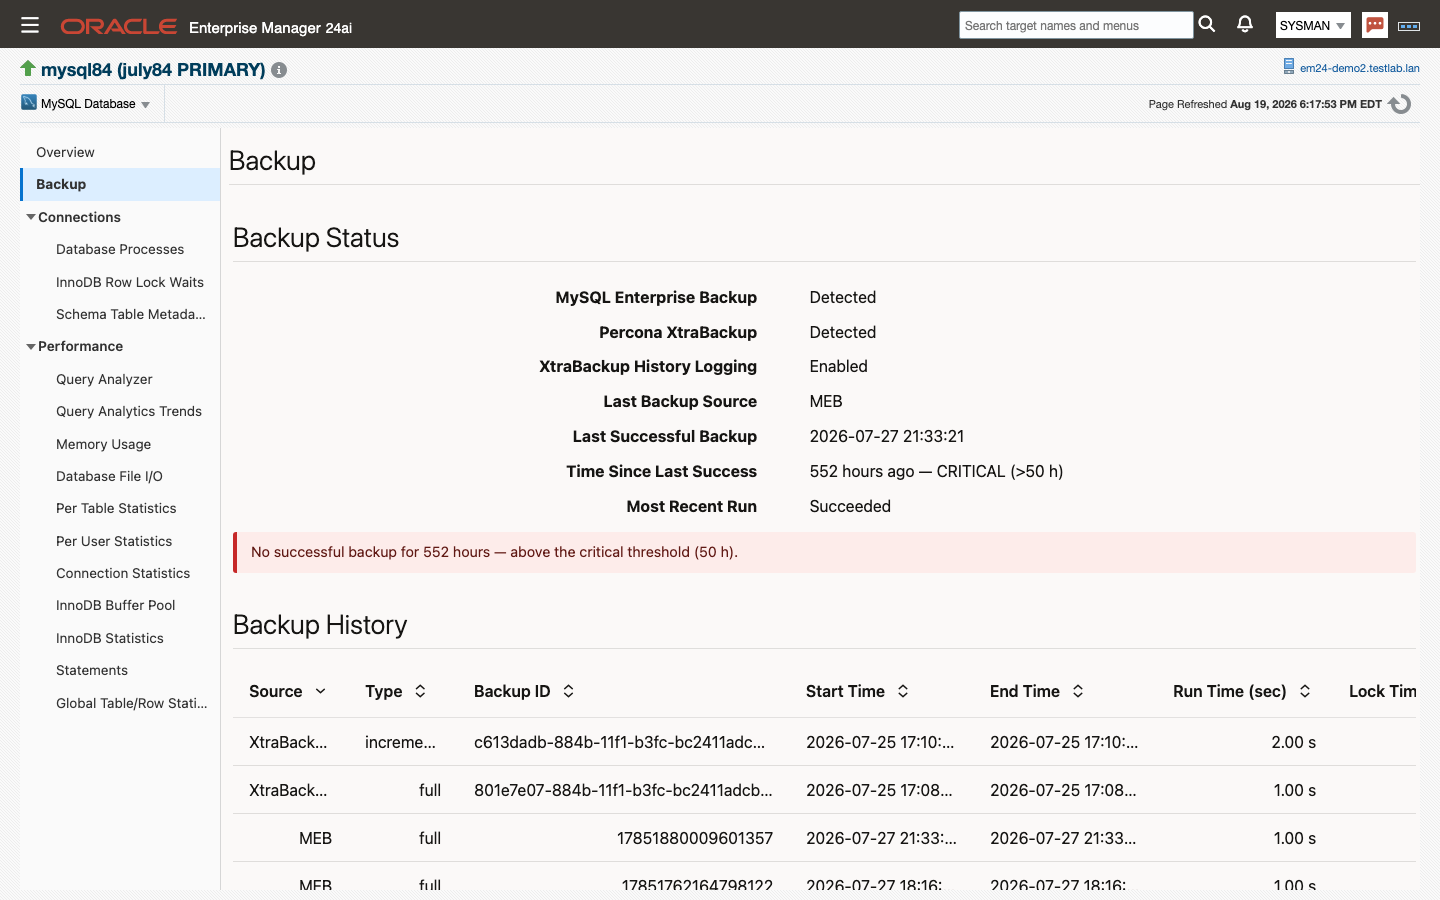The width and height of the screenshot is (1440, 900).
Task: Open the red chat feedback icon
Action: [1375, 25]
